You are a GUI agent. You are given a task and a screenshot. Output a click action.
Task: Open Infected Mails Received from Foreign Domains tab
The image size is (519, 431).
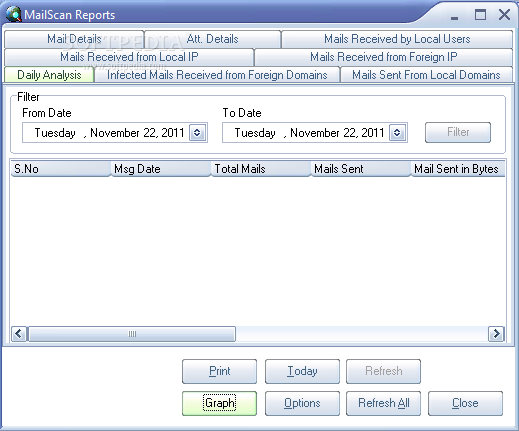(217, 75)
